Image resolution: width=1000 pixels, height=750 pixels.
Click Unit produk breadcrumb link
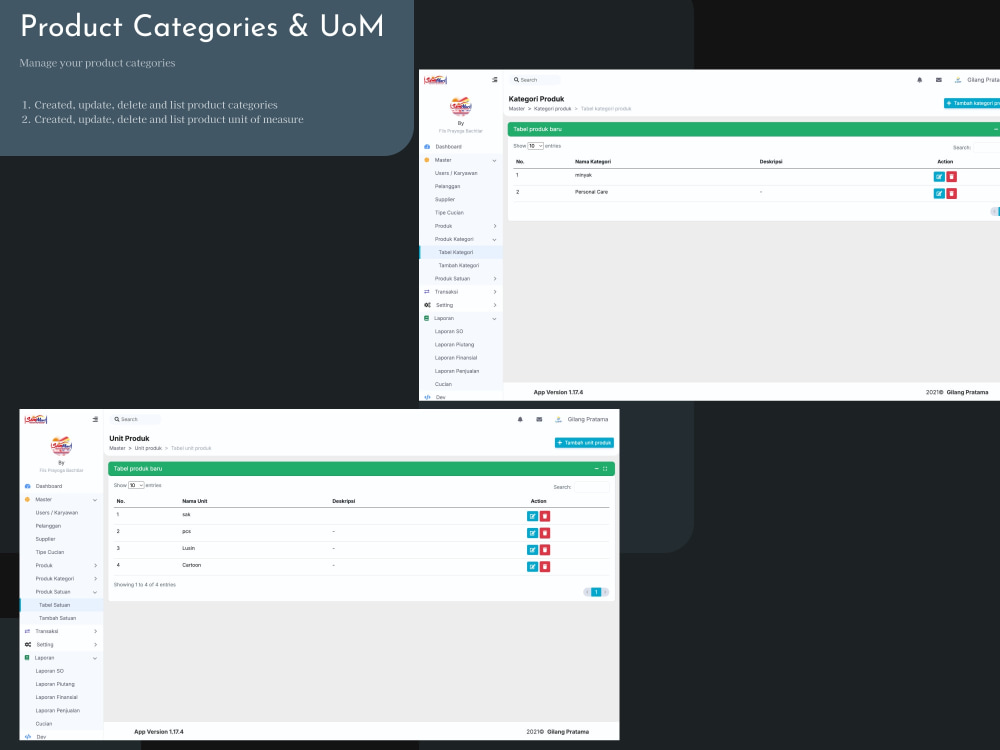coord(148,448)
